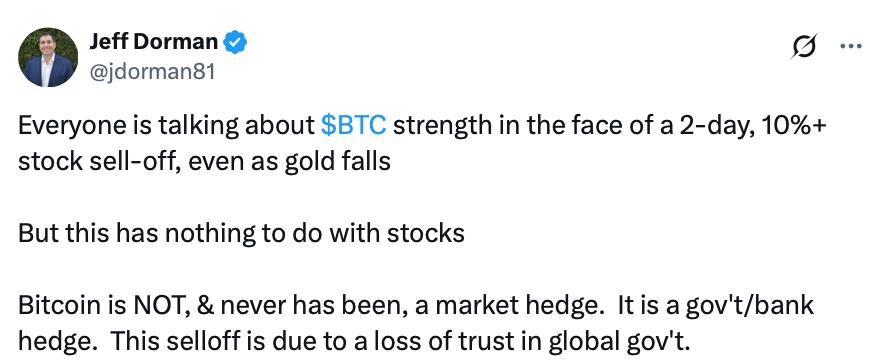This screenshot has width=882, height=364.
Task: Click the sentence 'This selloff is due to'
Action: (225, 342)
